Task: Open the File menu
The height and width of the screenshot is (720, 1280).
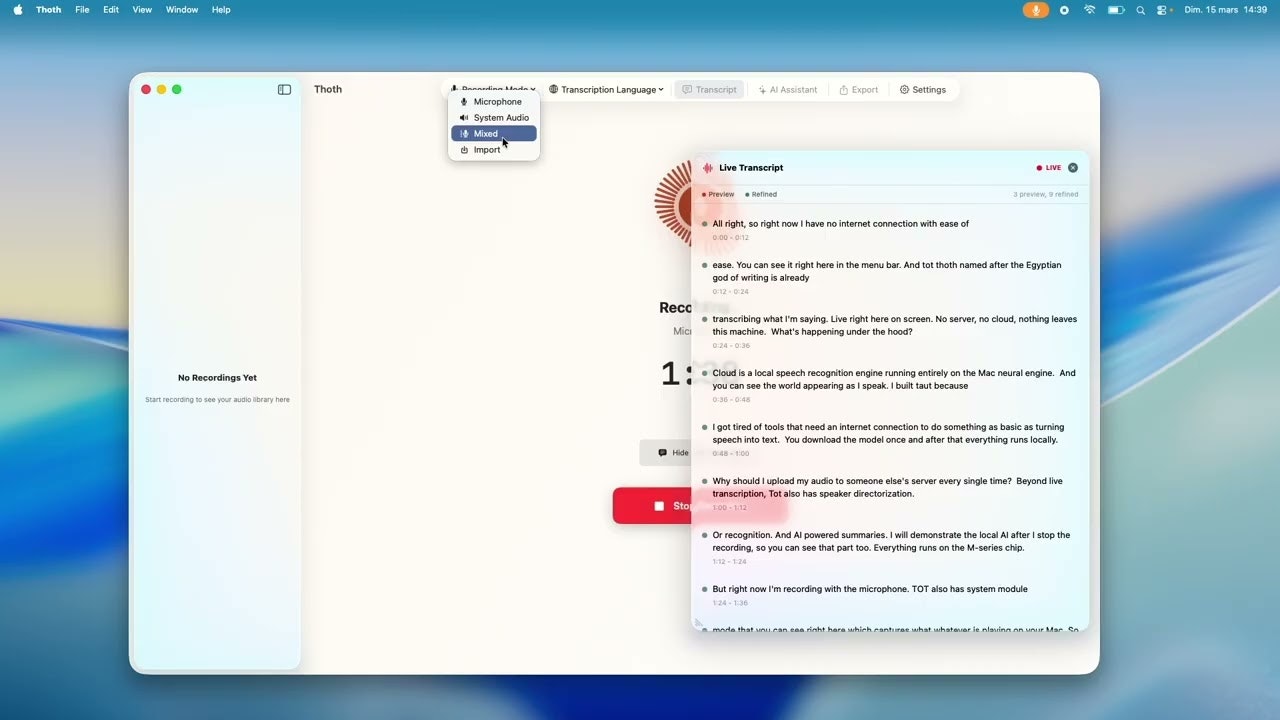Action: pyautogui.click(x=82, y=10)
